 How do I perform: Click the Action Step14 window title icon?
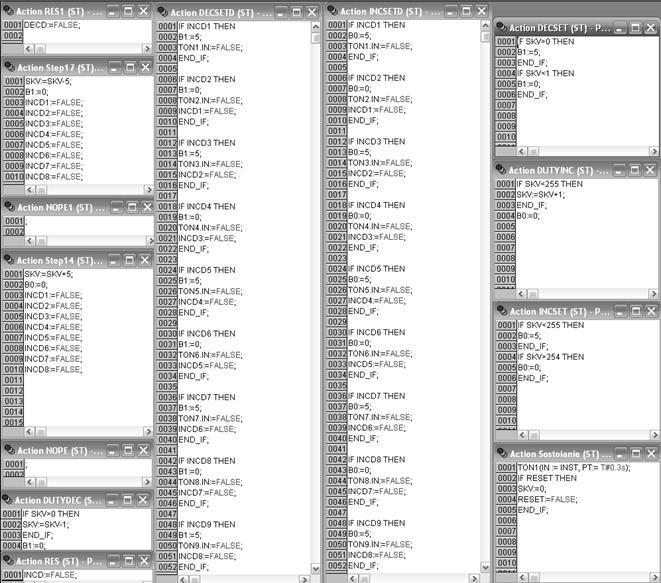pos(9,259)
